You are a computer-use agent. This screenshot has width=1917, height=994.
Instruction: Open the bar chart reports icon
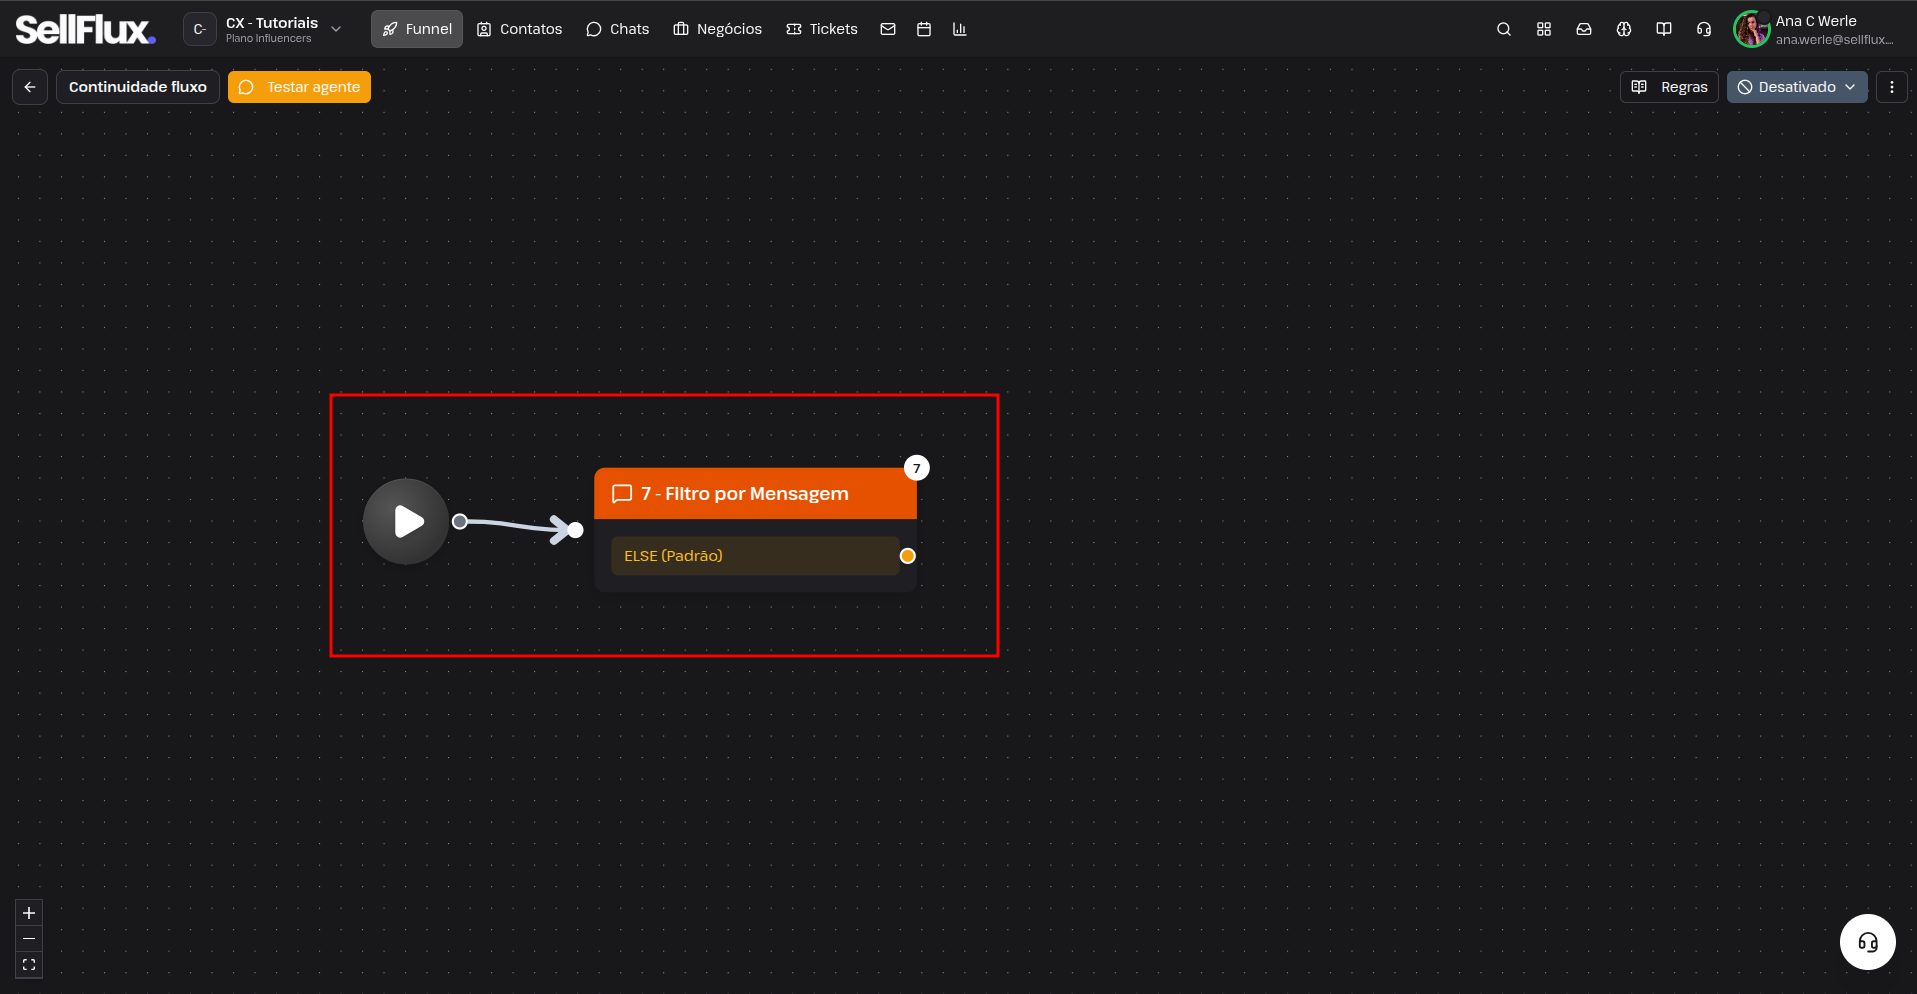pyautogui.click(x=959, y=29)
